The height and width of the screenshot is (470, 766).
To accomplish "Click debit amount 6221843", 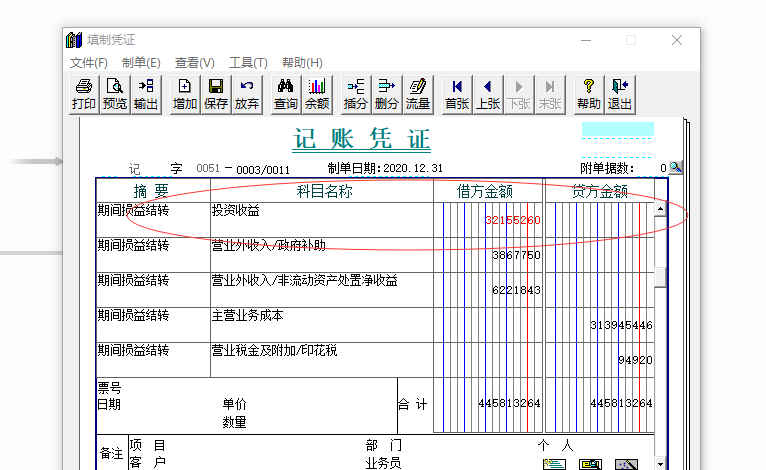I will (516, 290).
